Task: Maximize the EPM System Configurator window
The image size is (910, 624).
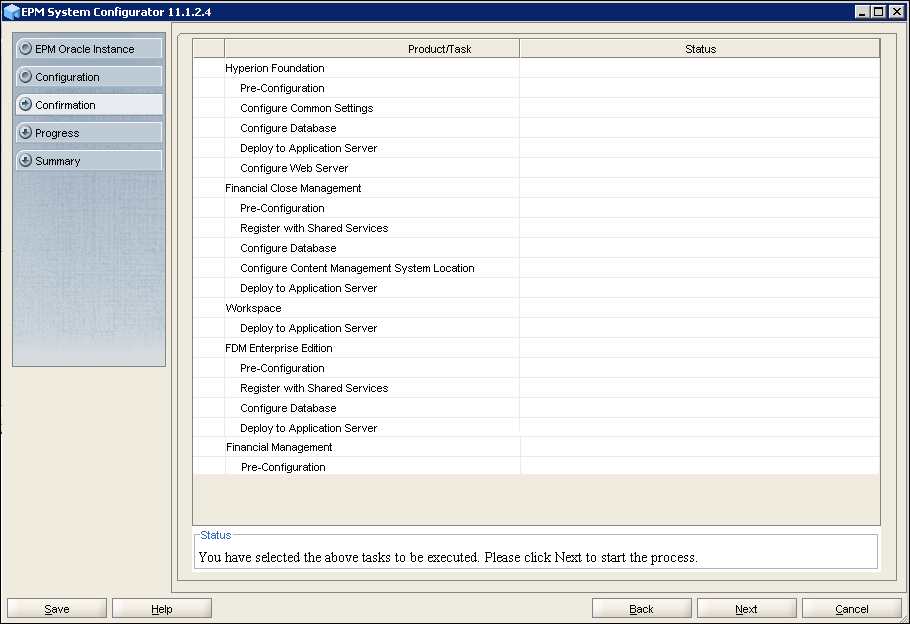Action: click(x=879, y=12)
